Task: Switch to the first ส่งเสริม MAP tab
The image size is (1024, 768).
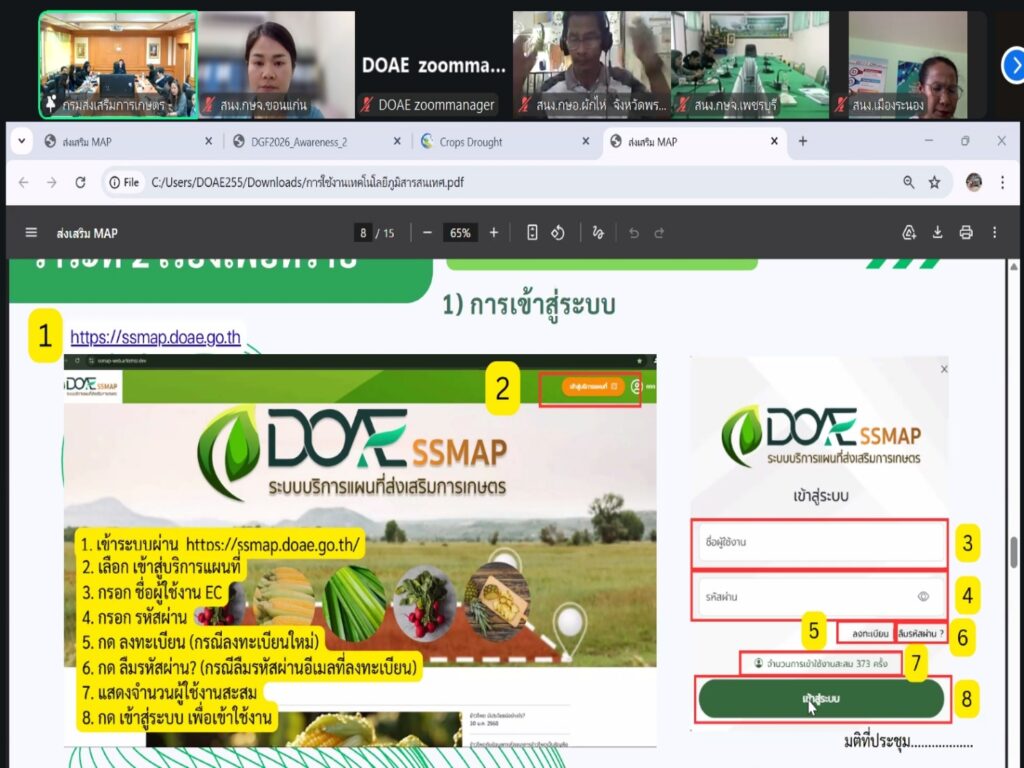Action: click(x=127, y=142)
